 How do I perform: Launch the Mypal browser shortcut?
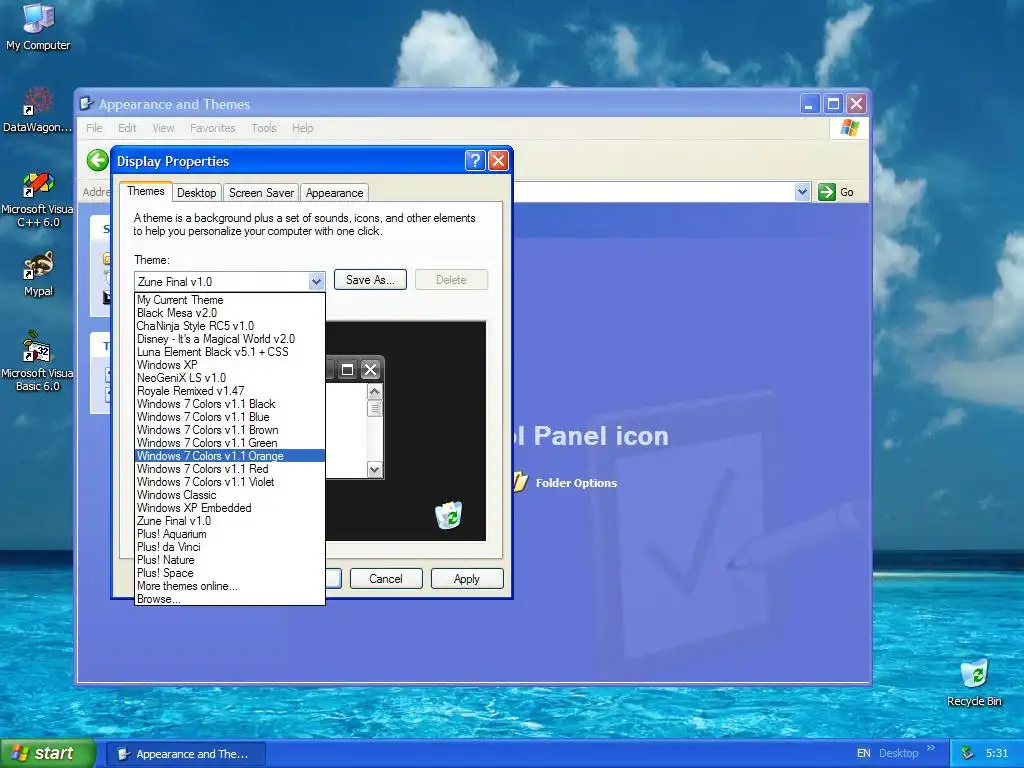pyautogui.click(x=38, y=274)
